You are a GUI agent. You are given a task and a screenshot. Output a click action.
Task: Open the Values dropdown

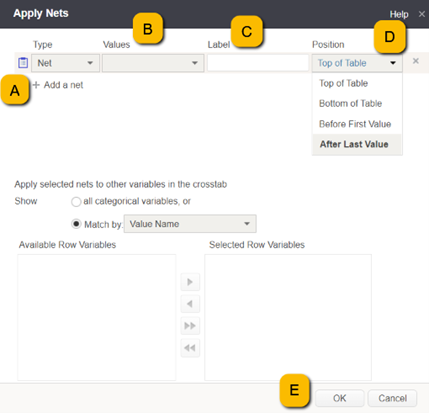click(x=153, y=63)
